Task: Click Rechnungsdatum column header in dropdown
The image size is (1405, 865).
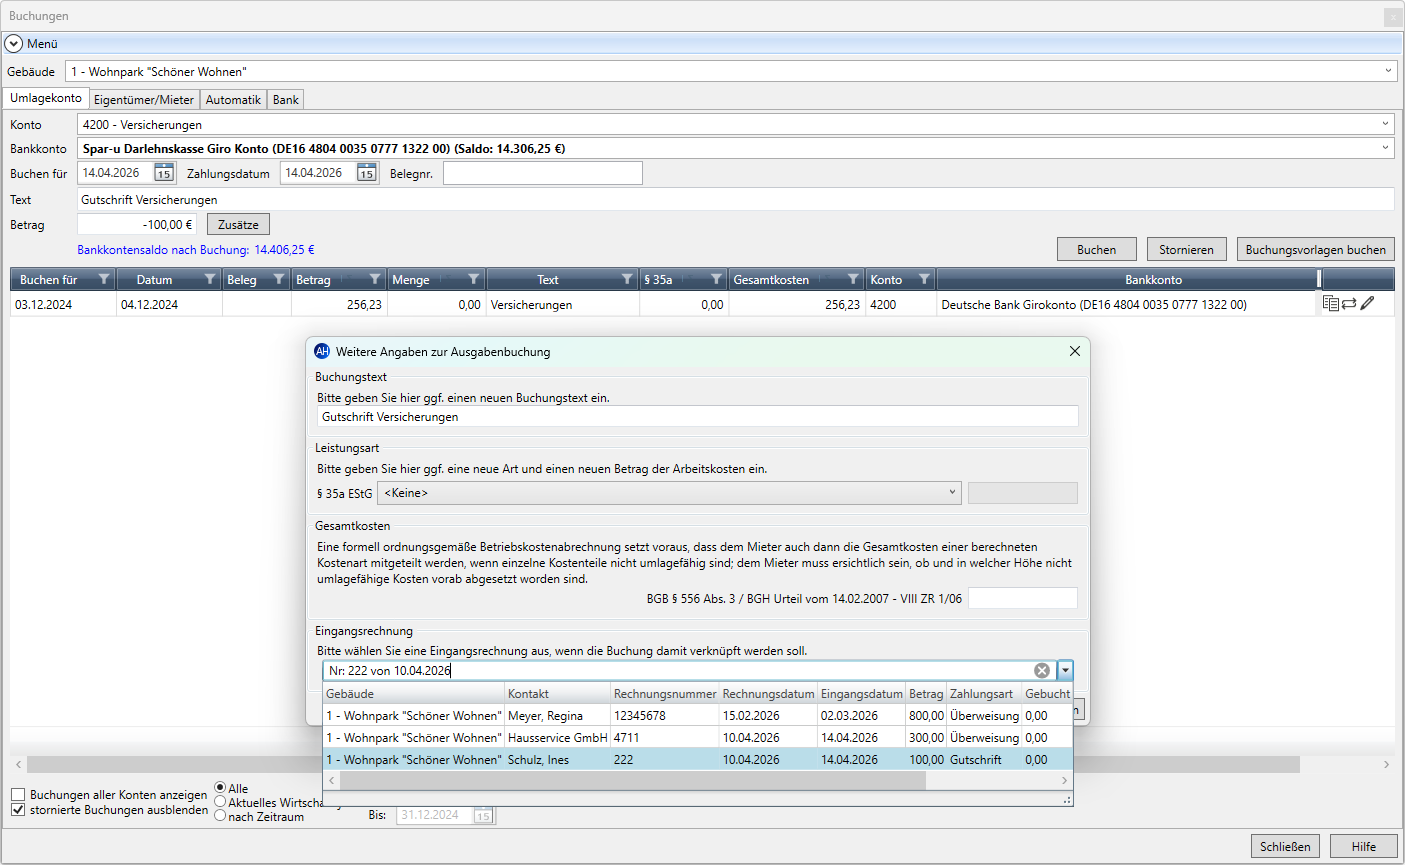Action: 768,694
